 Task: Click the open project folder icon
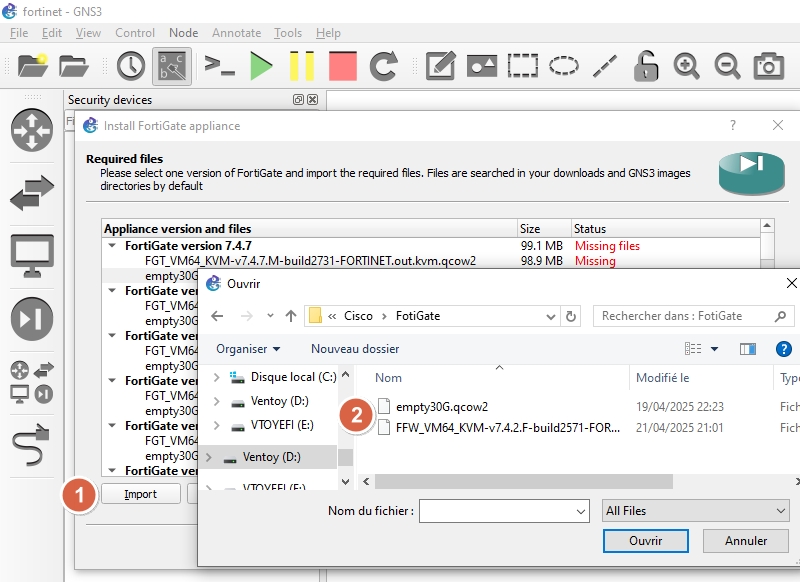73,66
